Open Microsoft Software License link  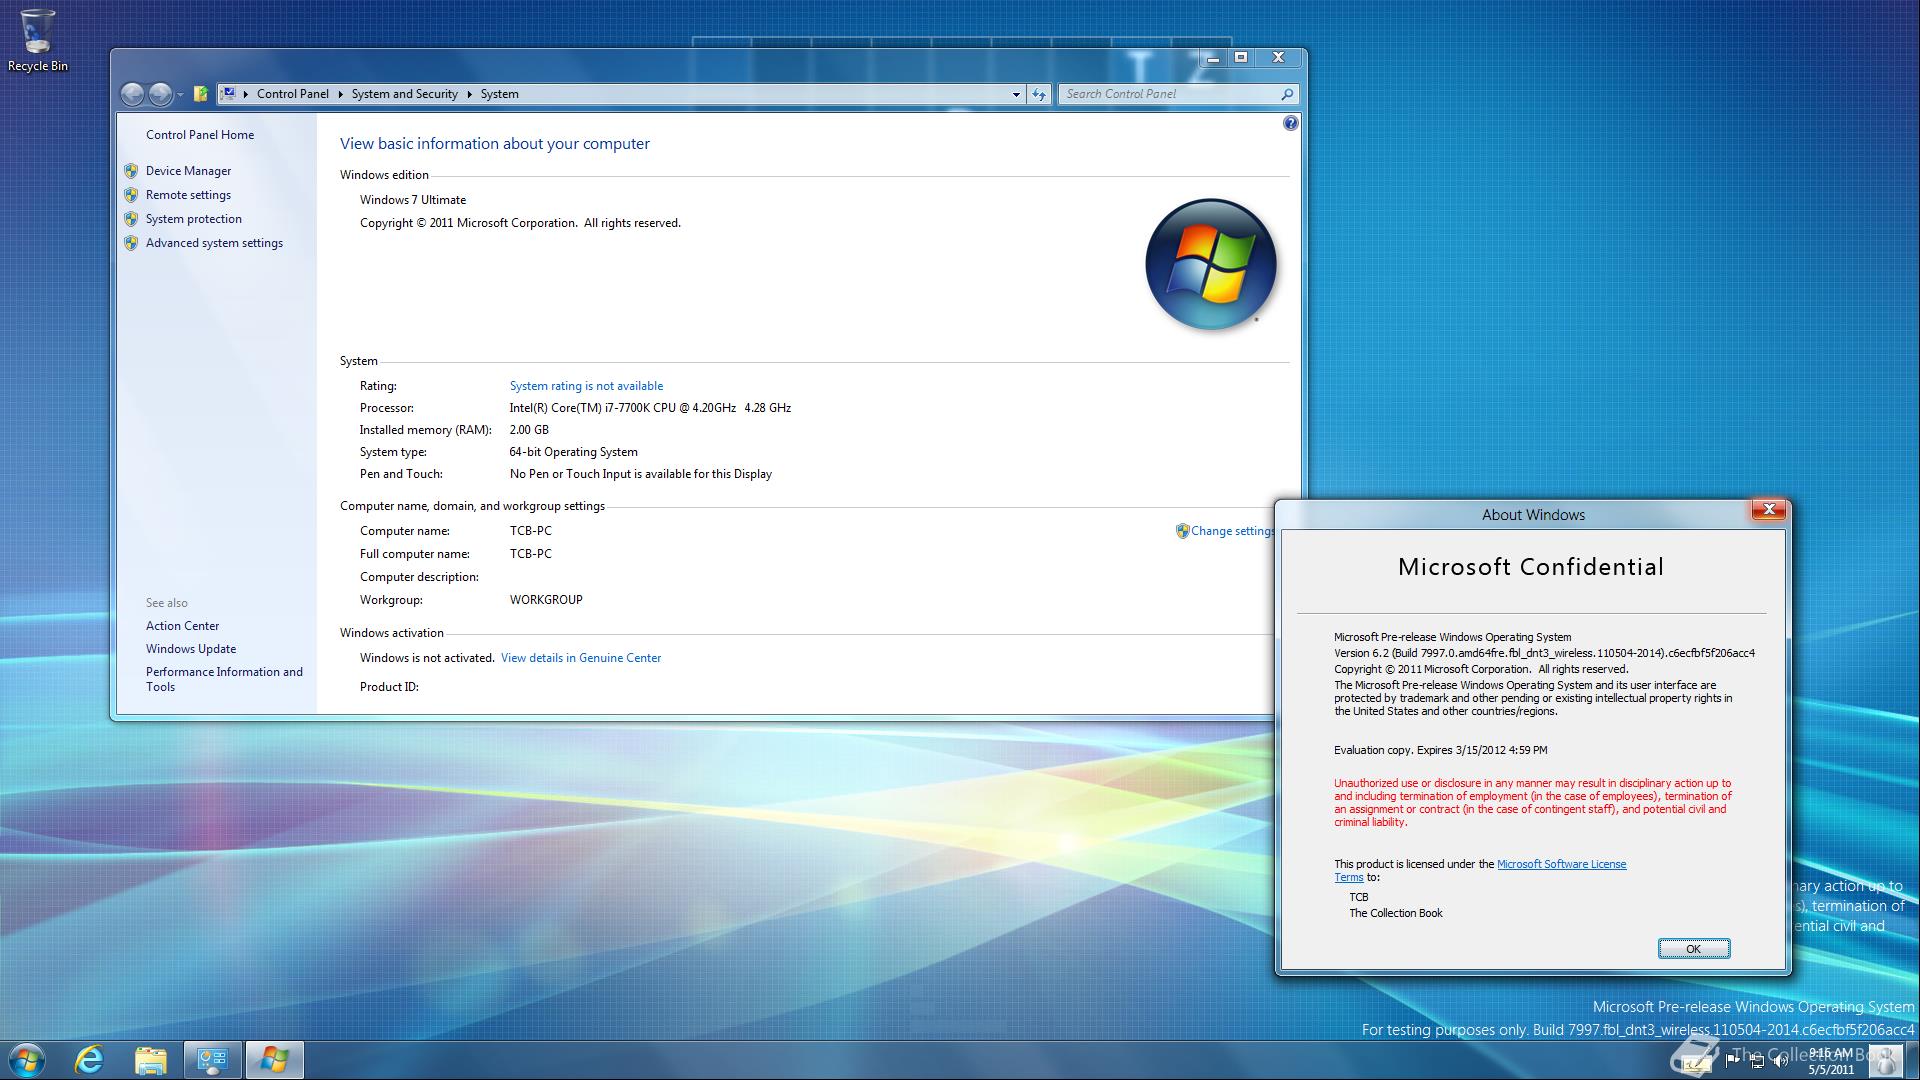1561,864
